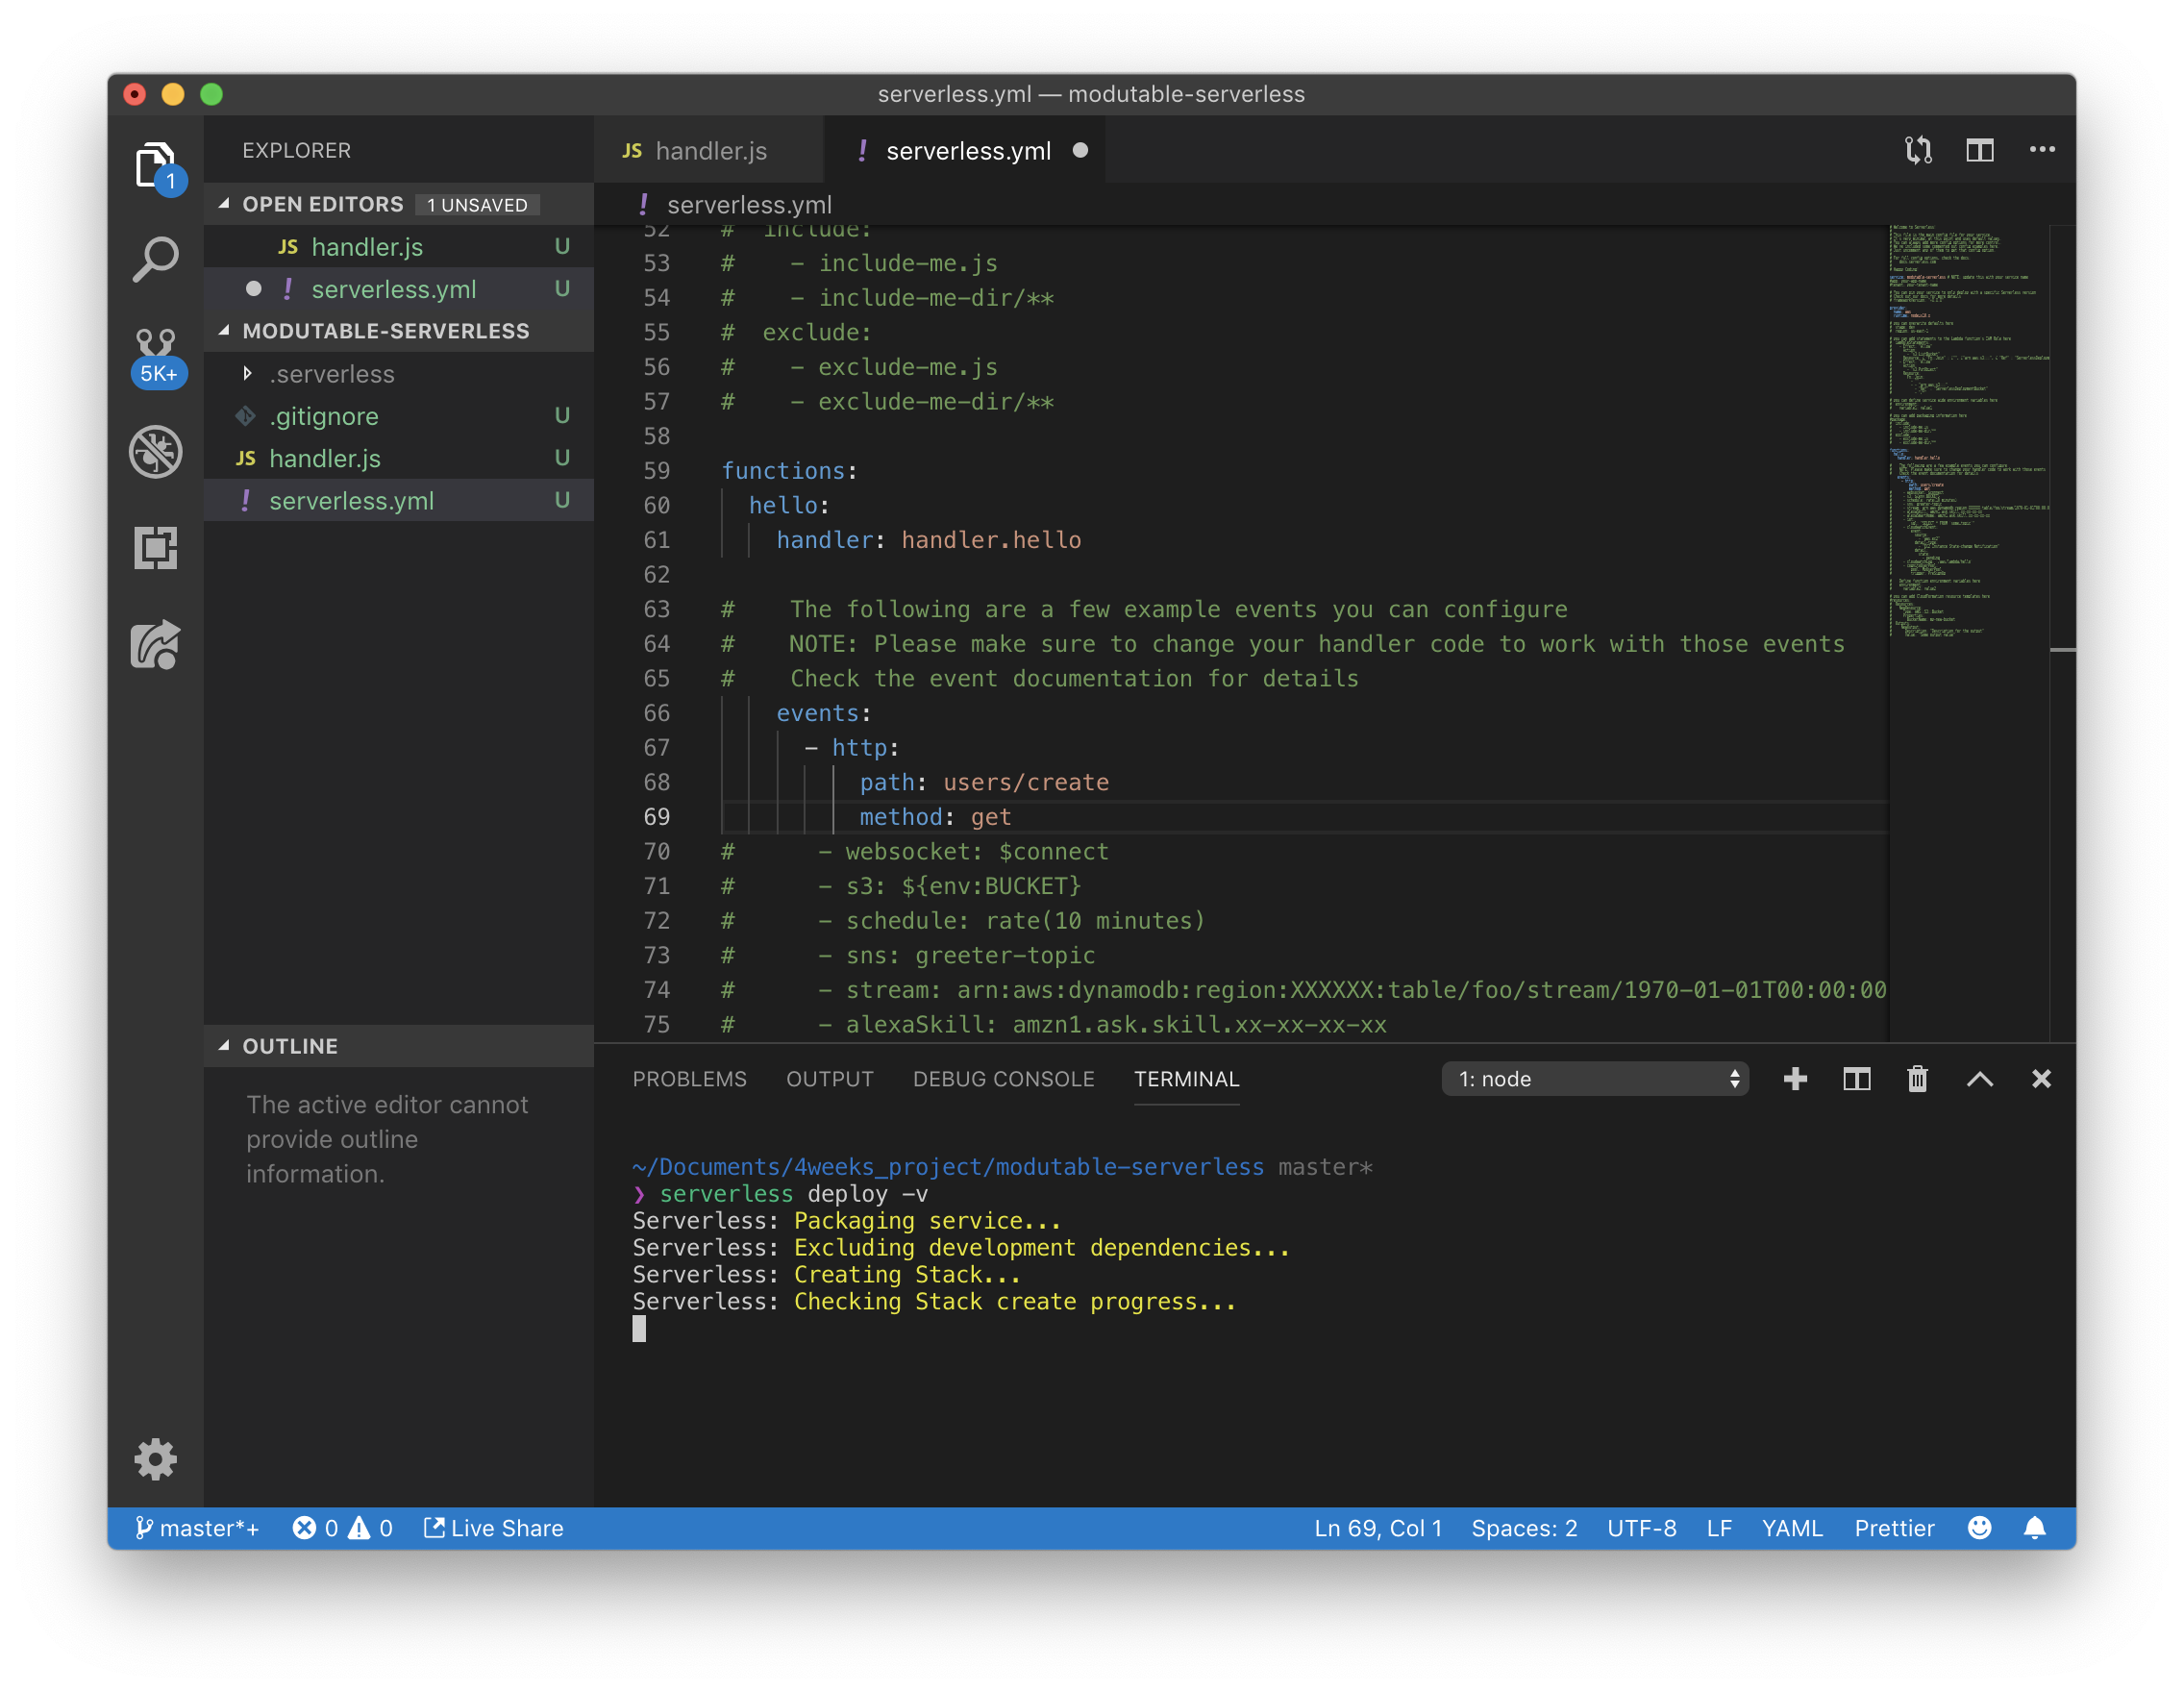Viewport: 2184px width, 1692px height.
Task: Click the Open Changes icon in editor toolbar
Action: (1918, 150)
